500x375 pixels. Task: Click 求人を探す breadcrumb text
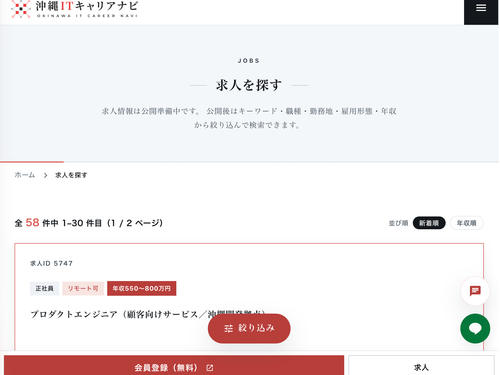pos(71,175)
